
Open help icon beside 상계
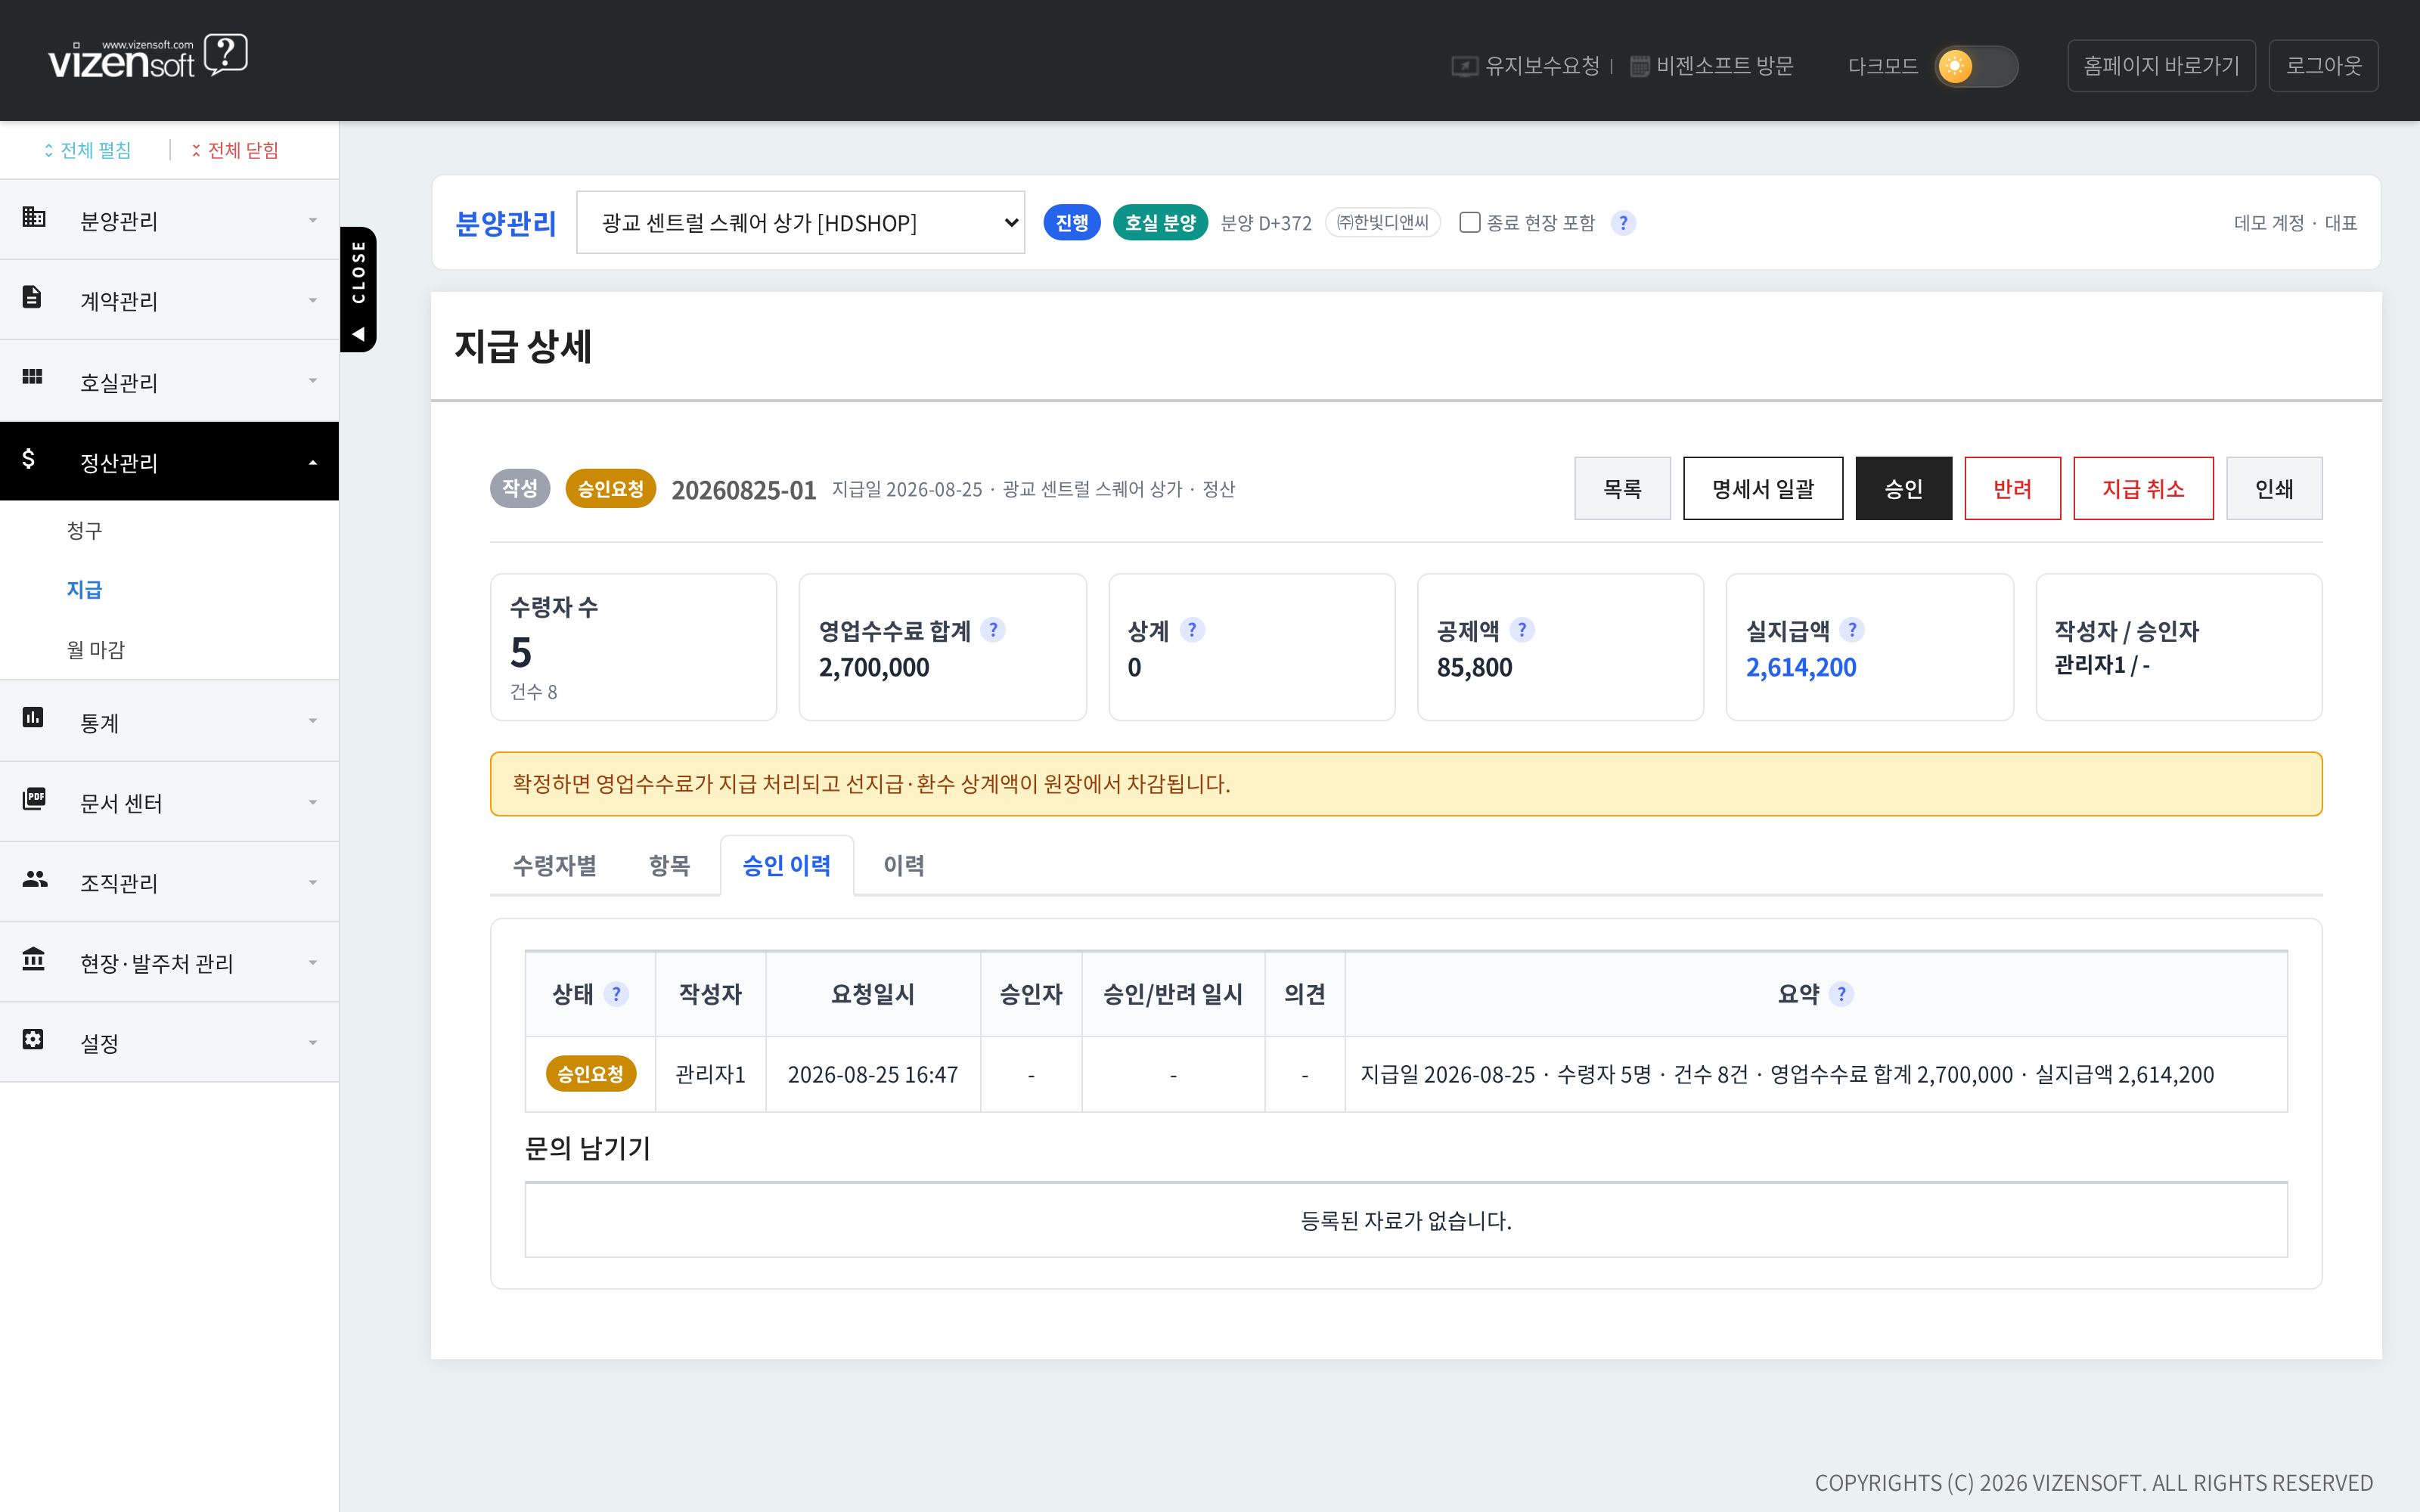[x=1192, y=630]
